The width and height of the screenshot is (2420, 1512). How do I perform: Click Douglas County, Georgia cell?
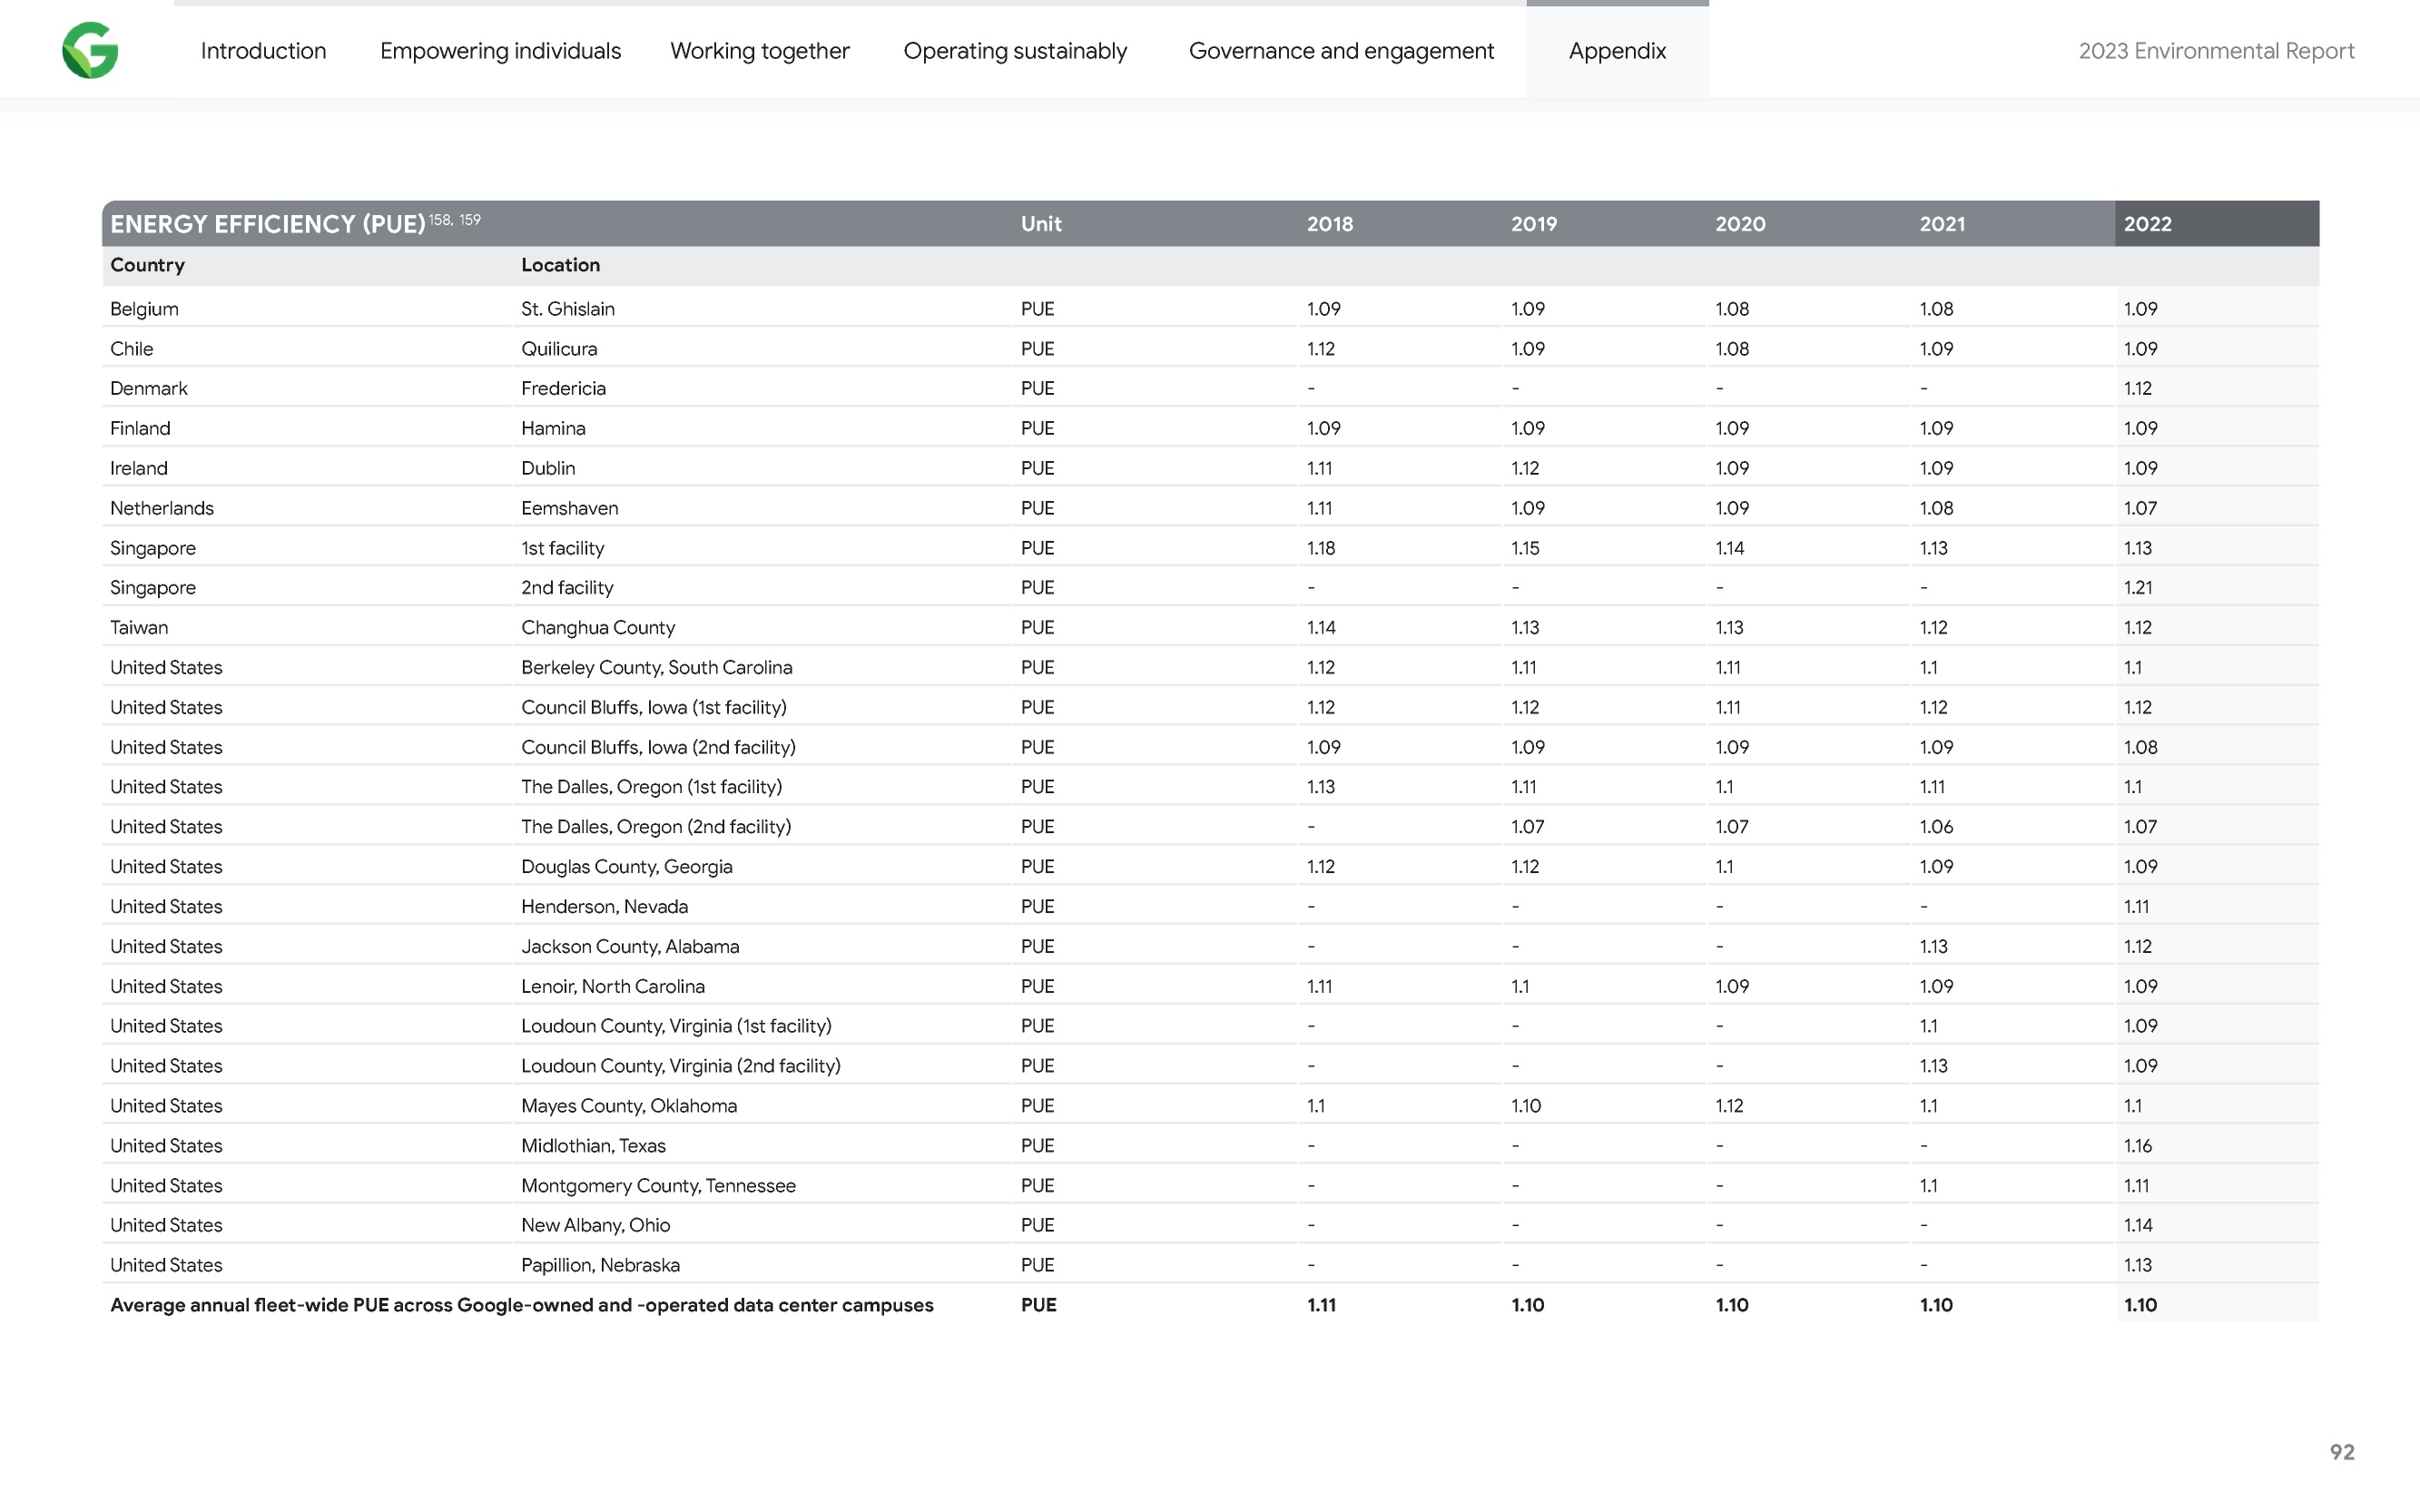point(626,867)
